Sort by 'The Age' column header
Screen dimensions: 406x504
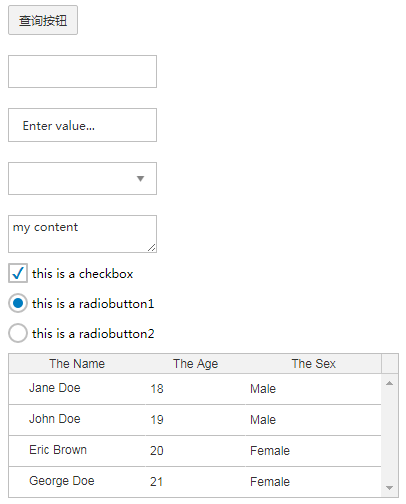[195, 364]
